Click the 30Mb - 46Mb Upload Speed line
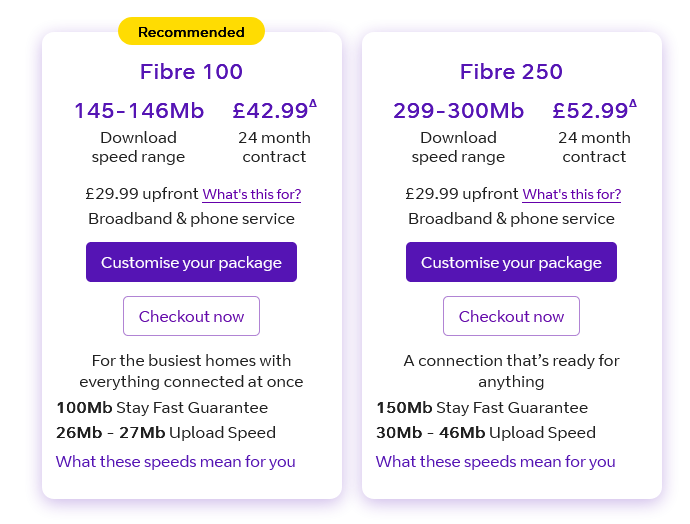 coord(486,432)
